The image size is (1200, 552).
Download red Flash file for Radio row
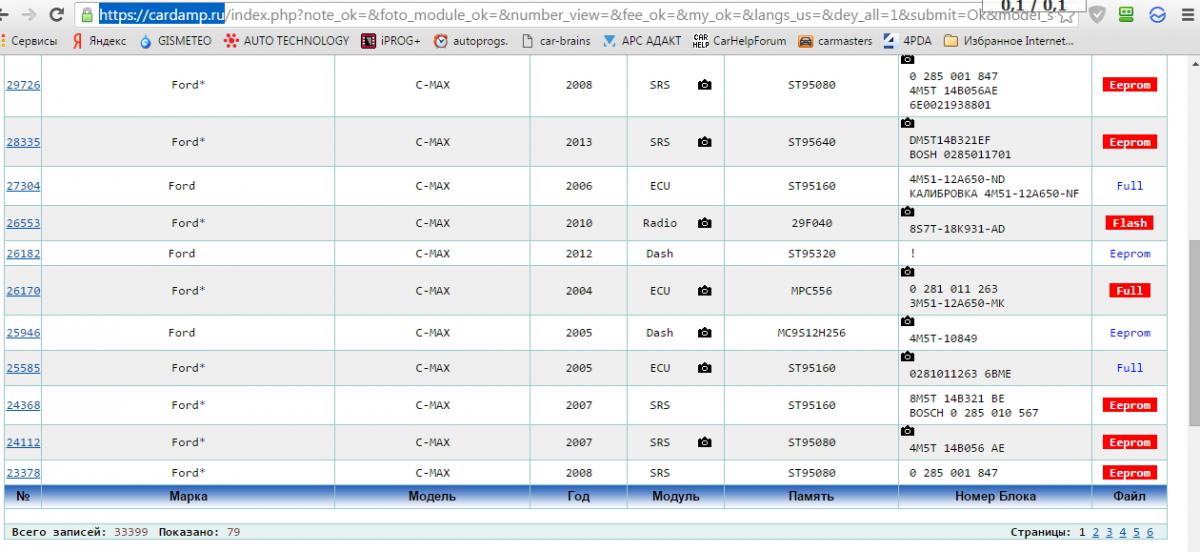[1130, 223]
